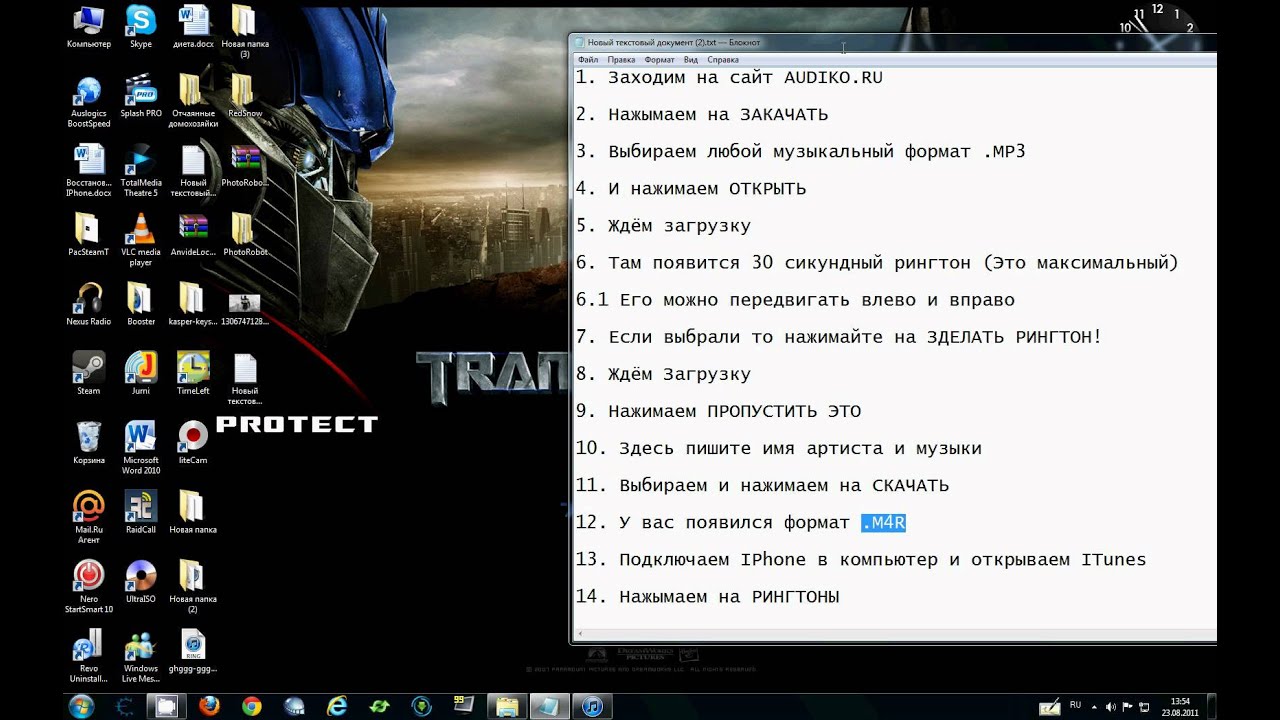This screenshot has height=720, width=1280.
Task: Select the Skype desktop shortcut
Action: click(x=141, y=27)
